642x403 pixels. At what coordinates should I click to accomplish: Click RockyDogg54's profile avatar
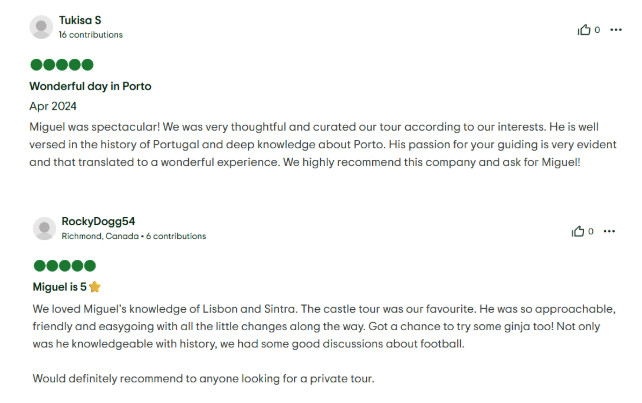(x=44, y=228)
